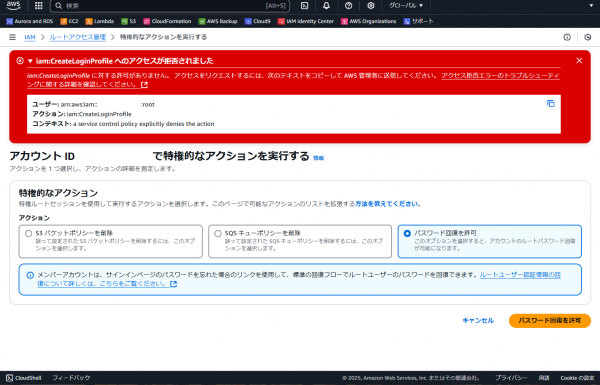The image size is (600, 385).
Task: Open S3 favorite shortcut
Action: coord(129,21)
